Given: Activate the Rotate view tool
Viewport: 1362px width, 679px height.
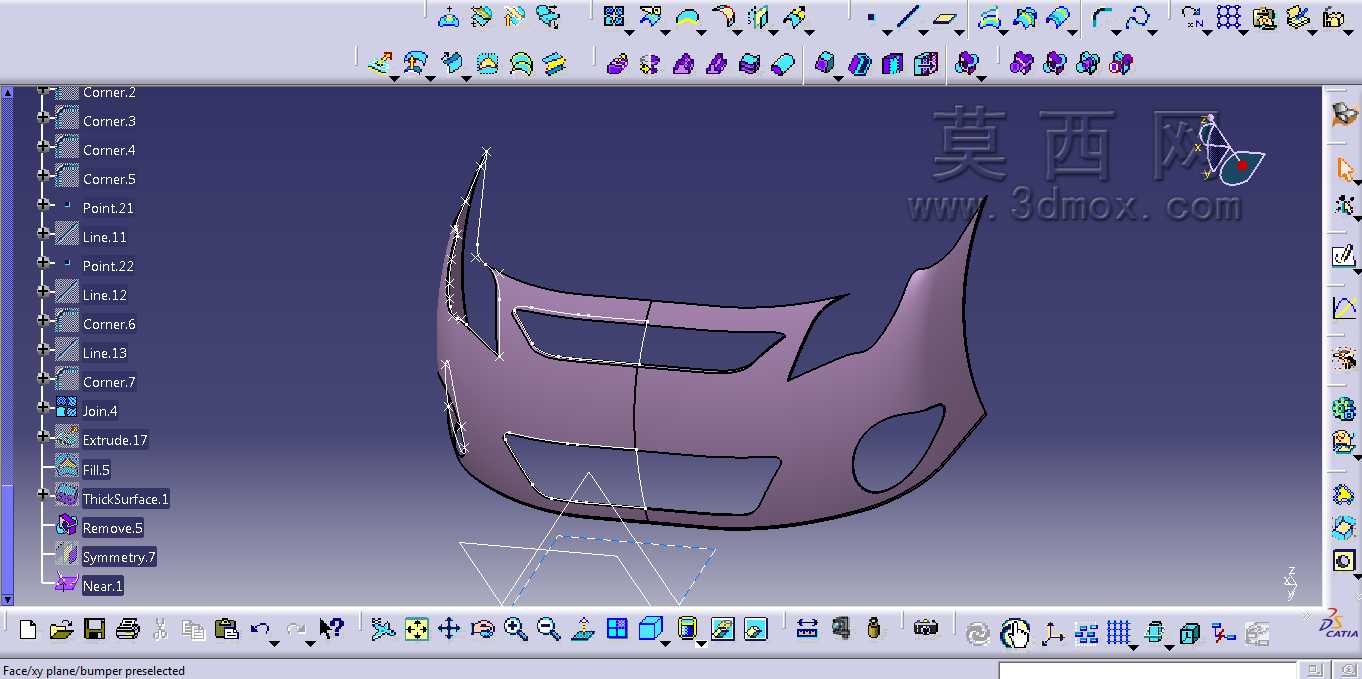Looking at the screenshot, I should [x=483, y=629].
